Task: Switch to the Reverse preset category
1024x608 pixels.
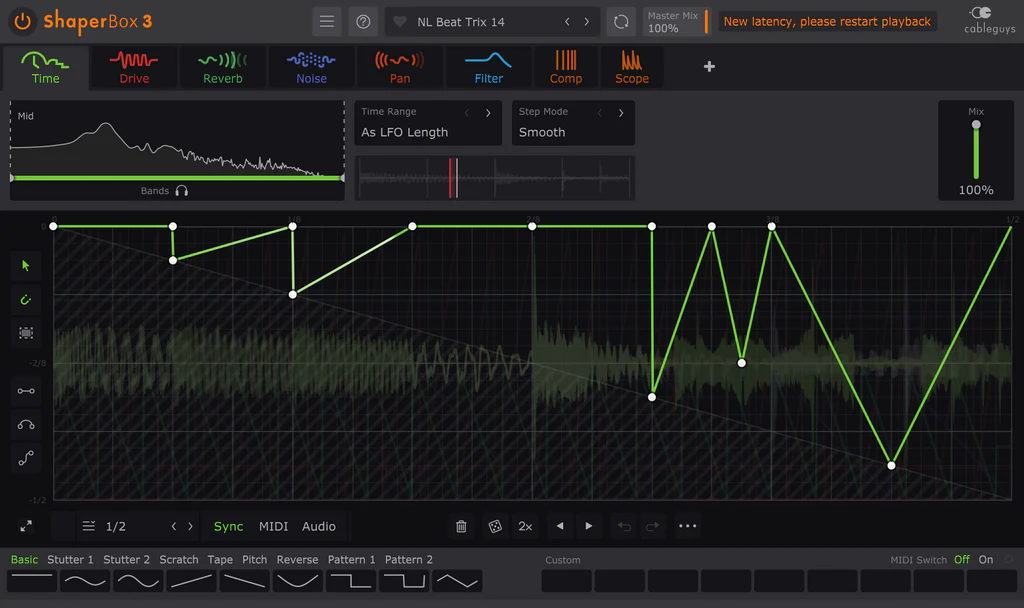Action: pos(297,560)
